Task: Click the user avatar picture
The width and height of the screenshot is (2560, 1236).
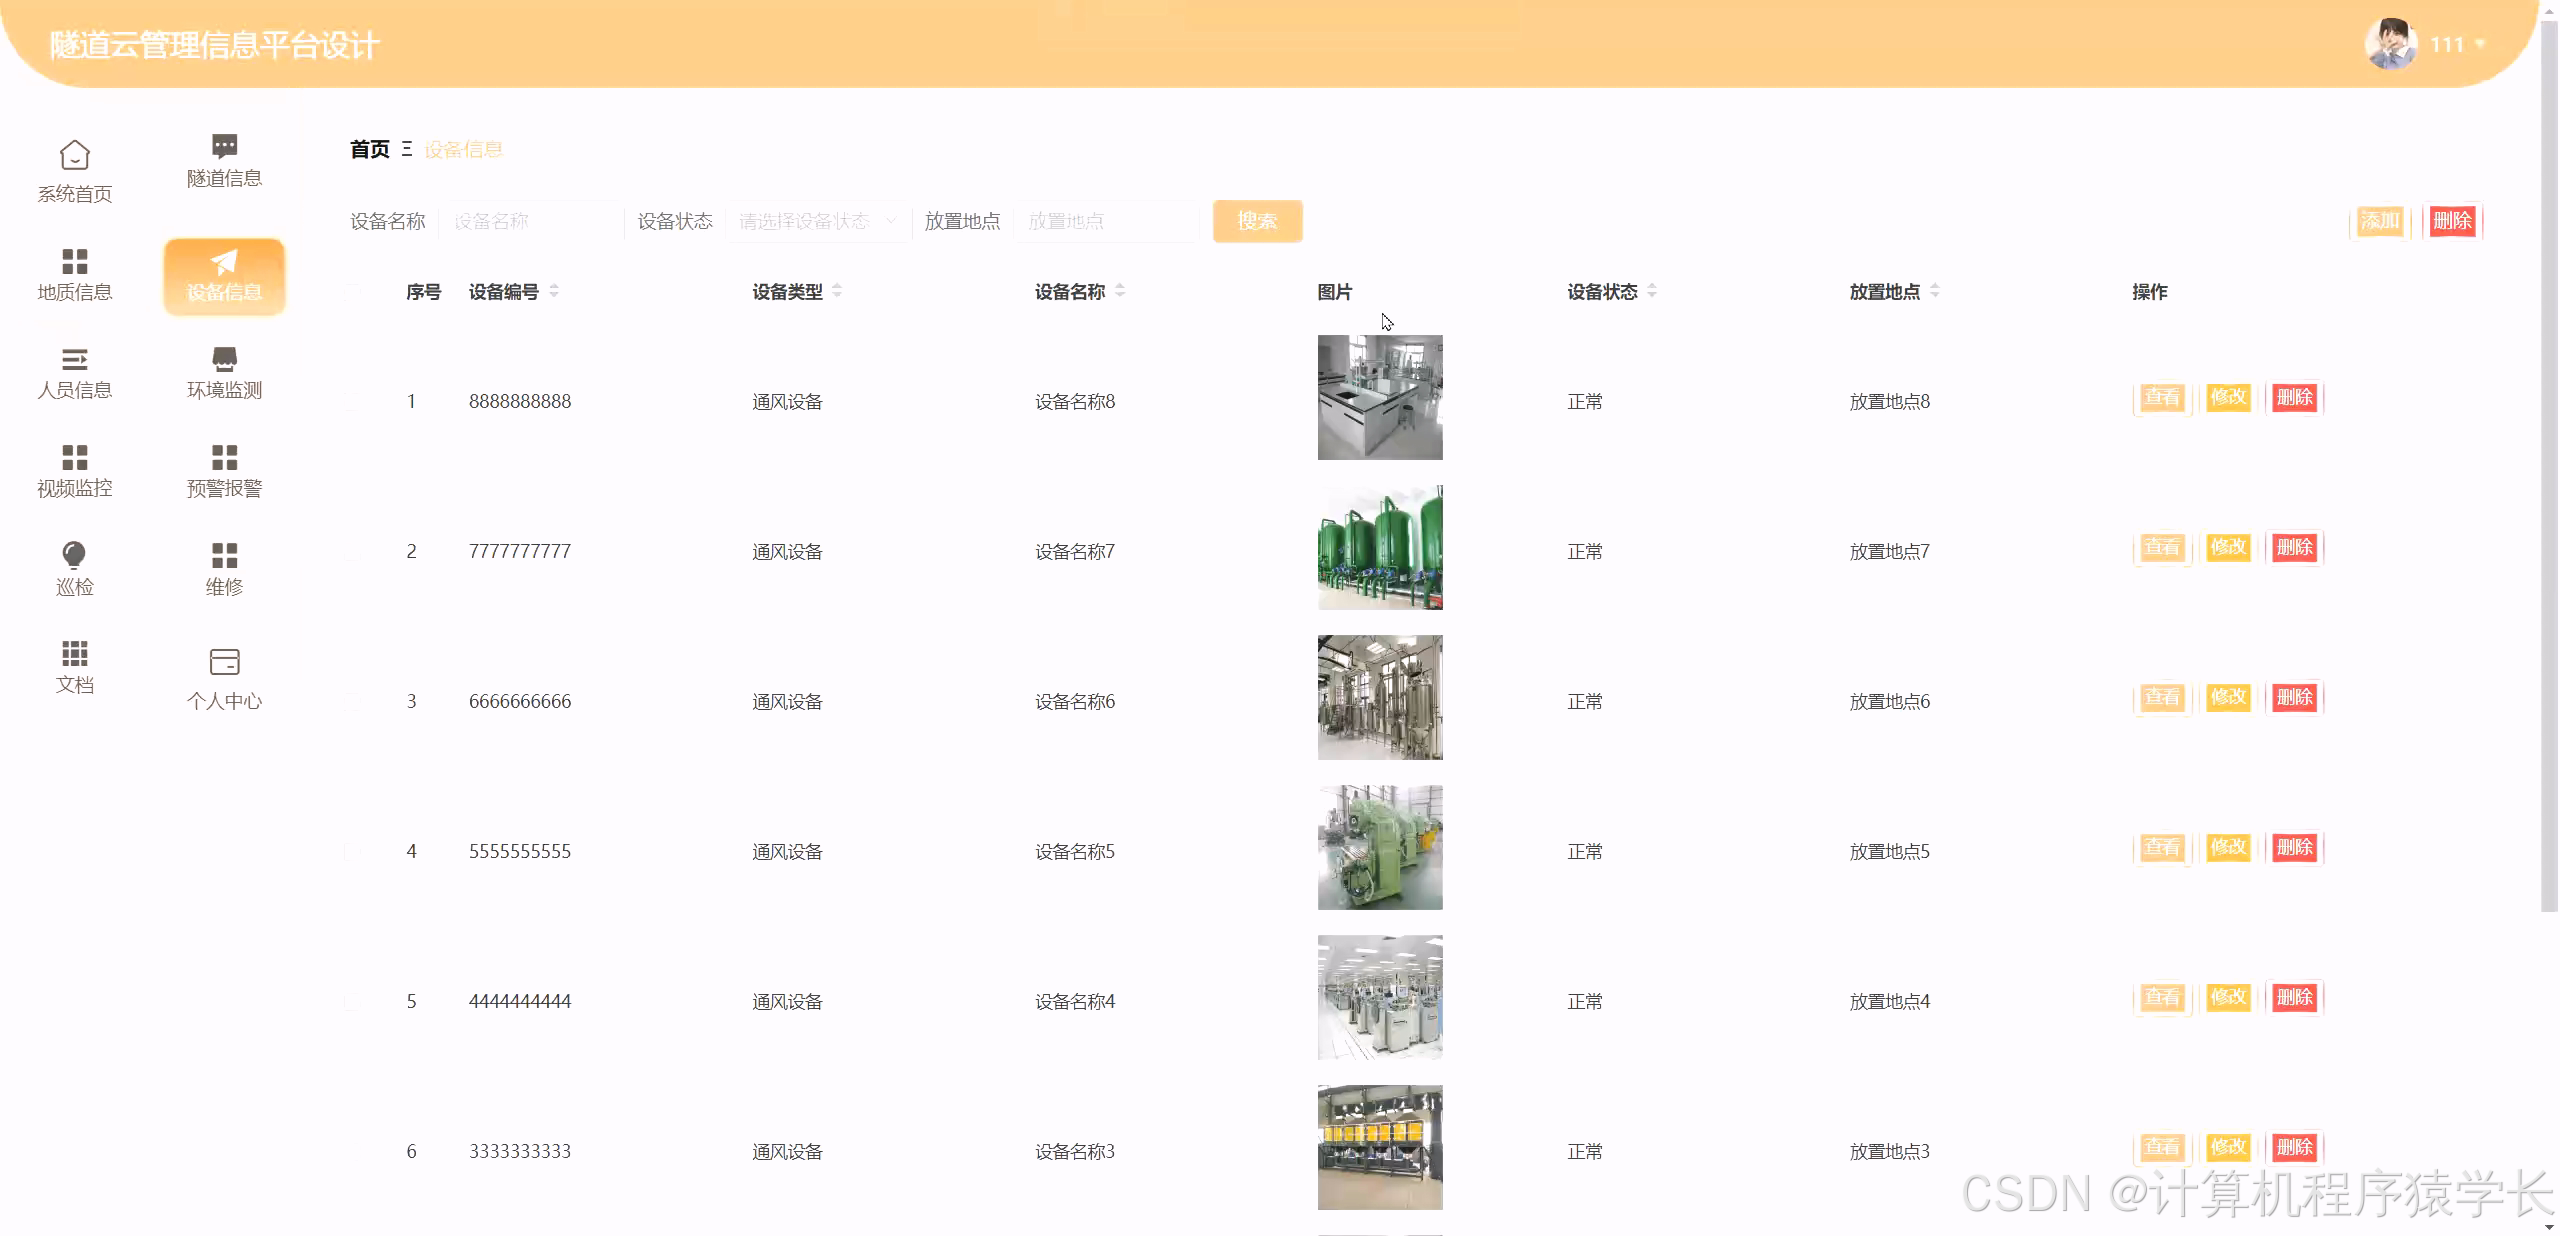Action: pyautogui.click(x=2391, y=44)
